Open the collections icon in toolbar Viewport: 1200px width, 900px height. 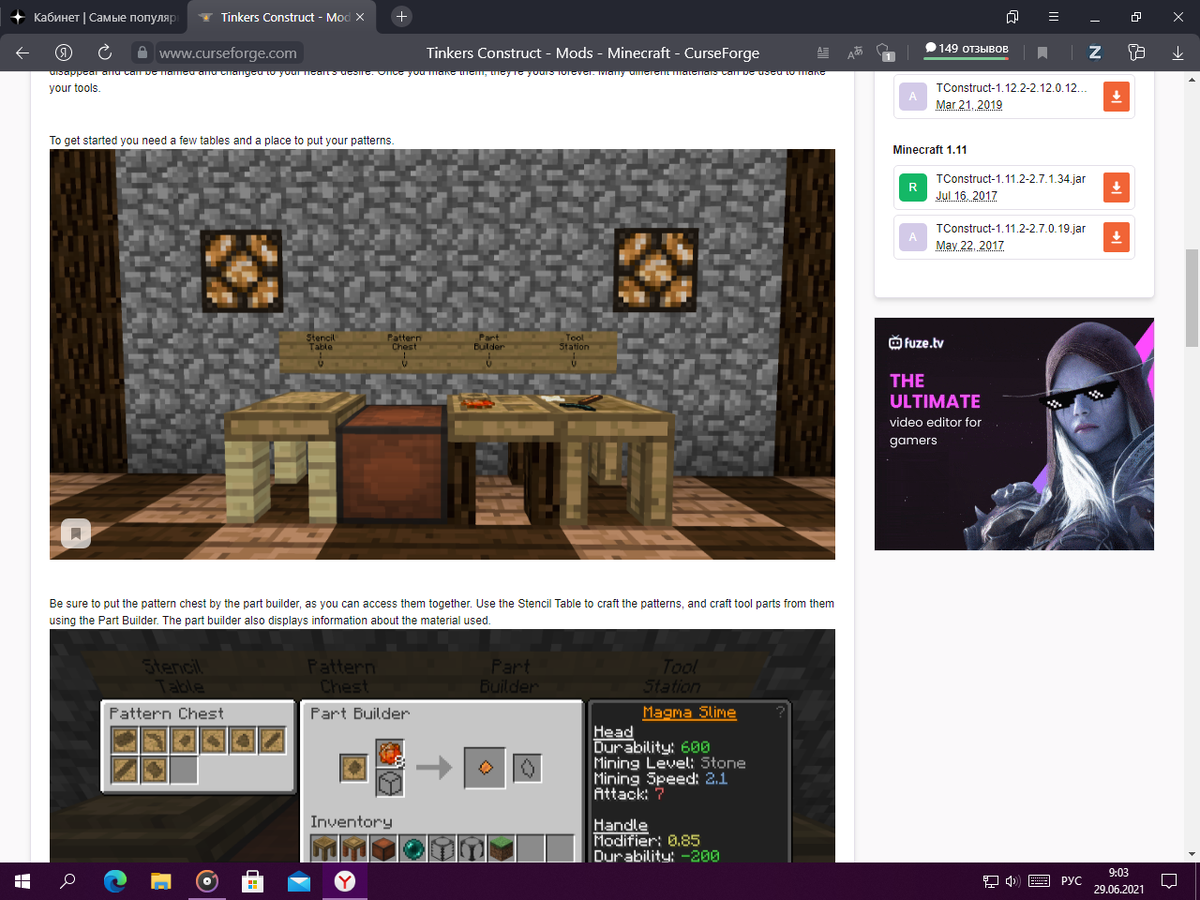(x=1135, y=53)
